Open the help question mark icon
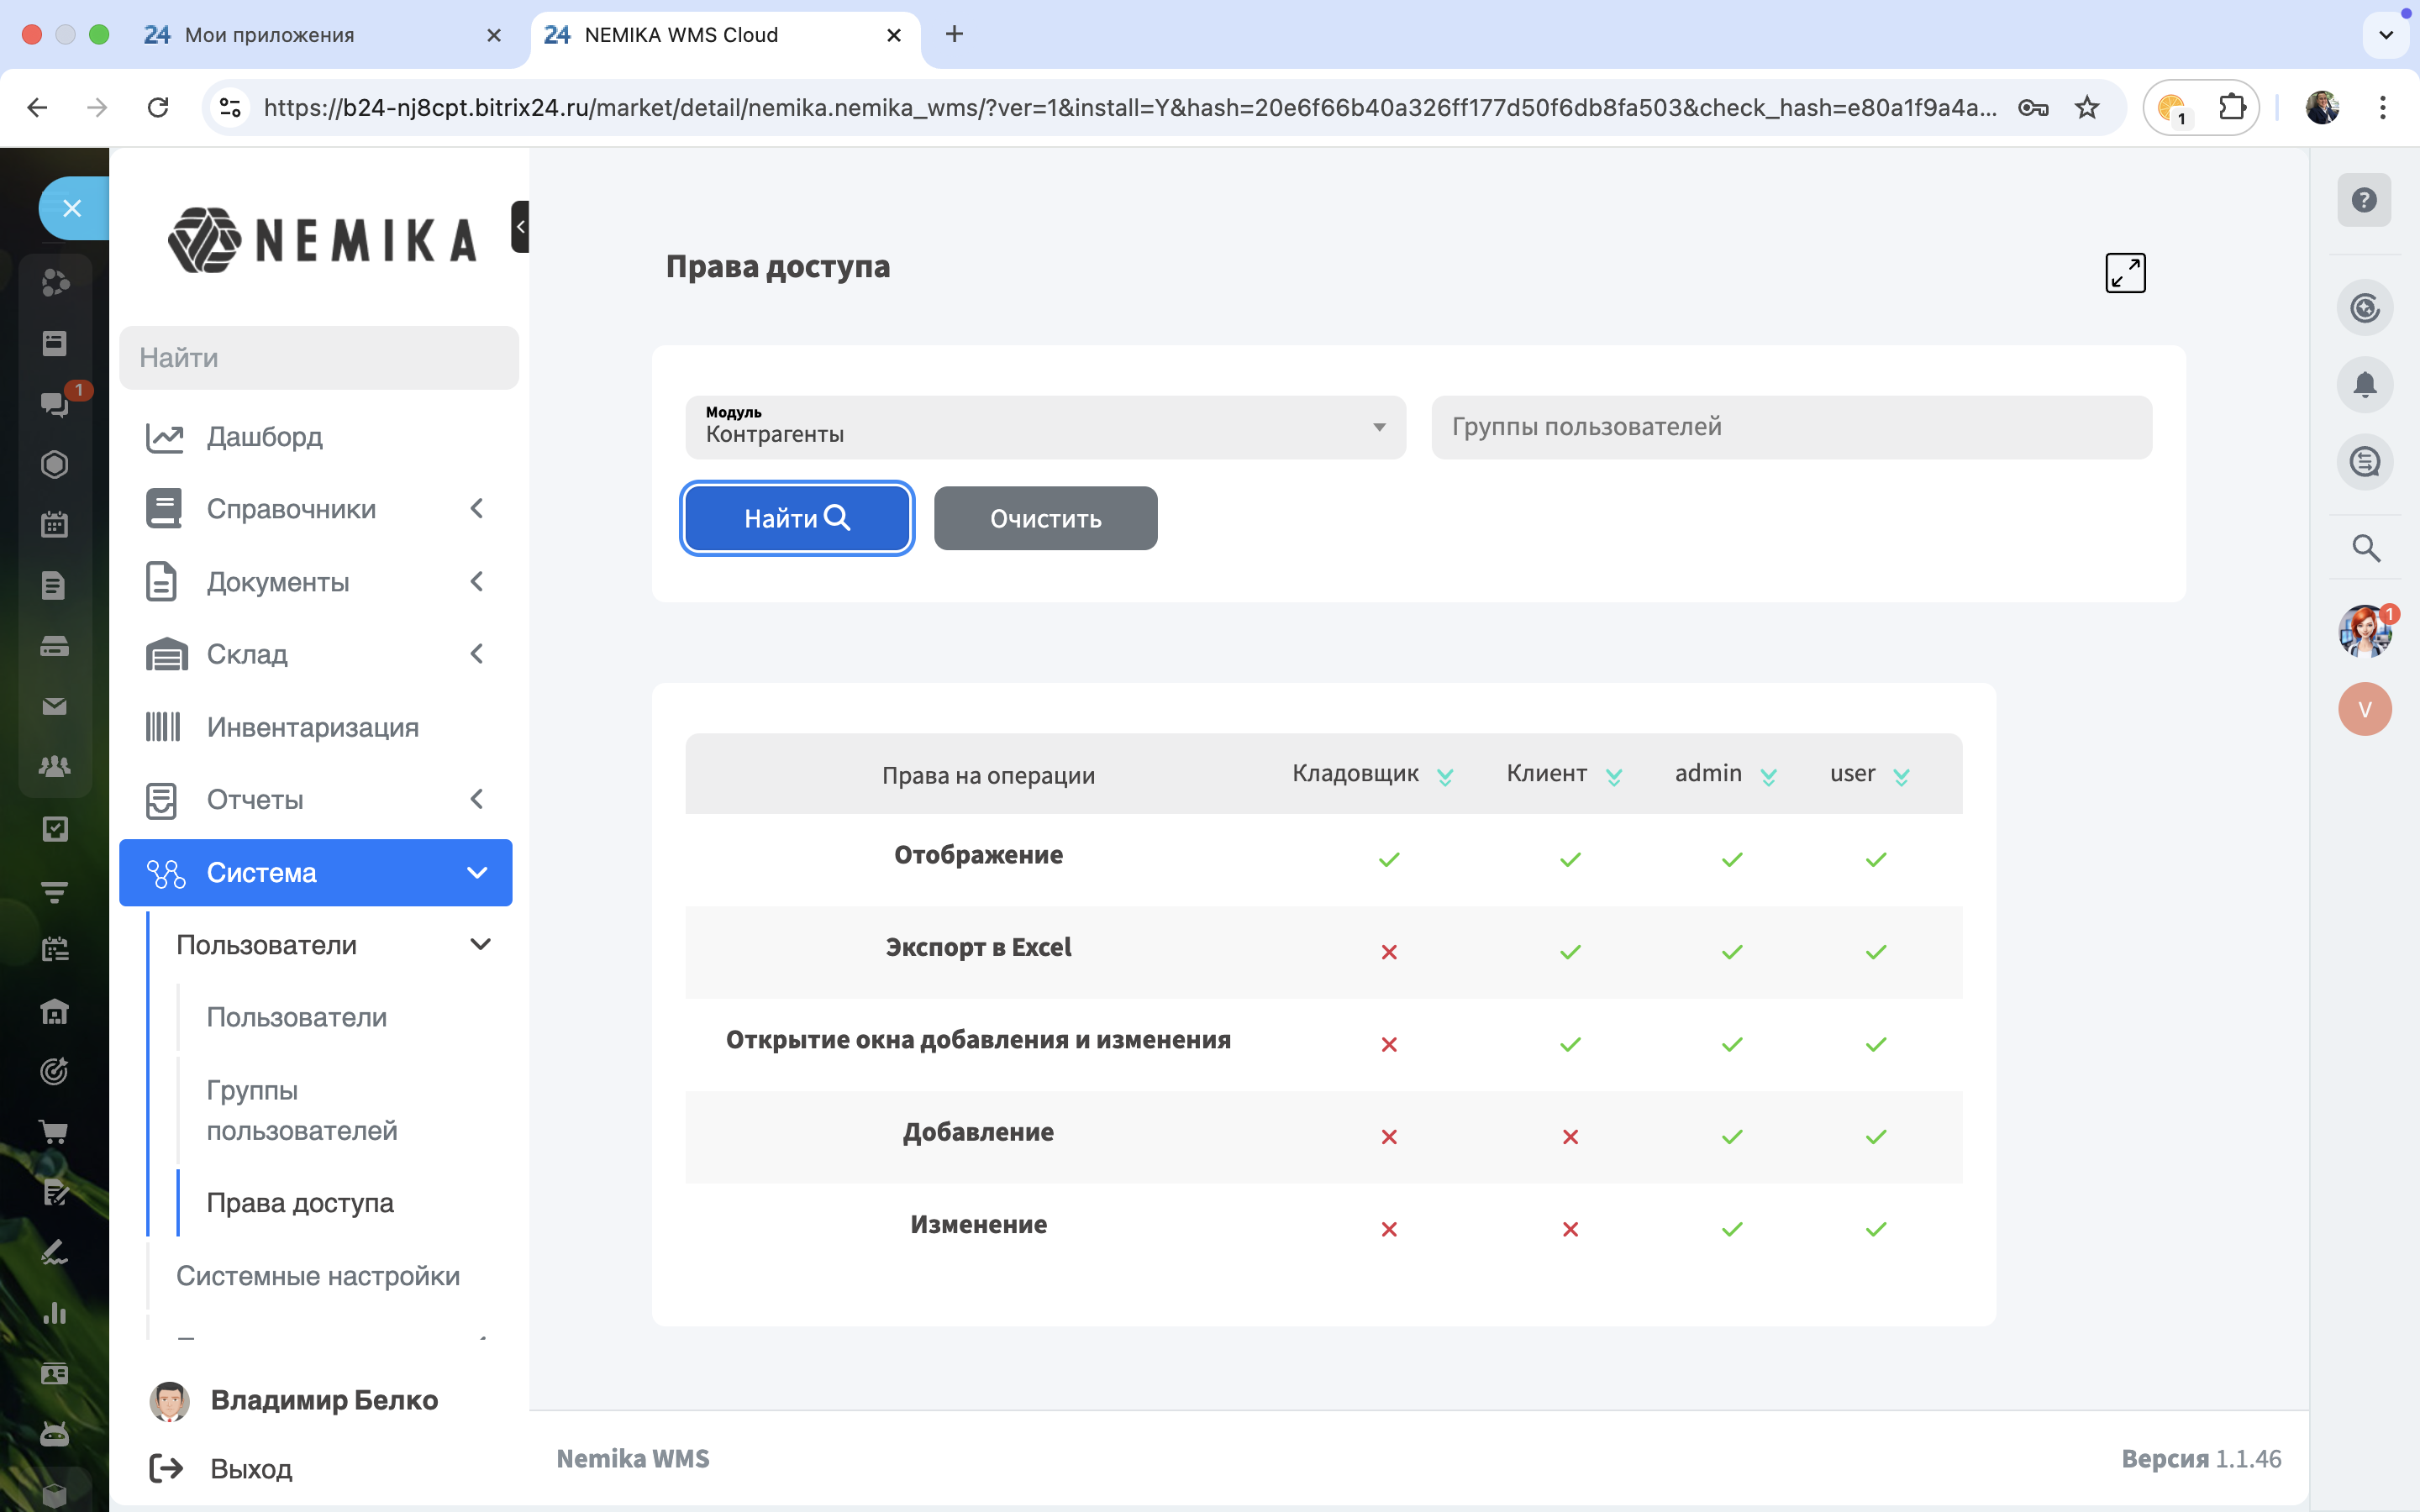This screenshot has height=1512, width=2420. click(2364, 200)
